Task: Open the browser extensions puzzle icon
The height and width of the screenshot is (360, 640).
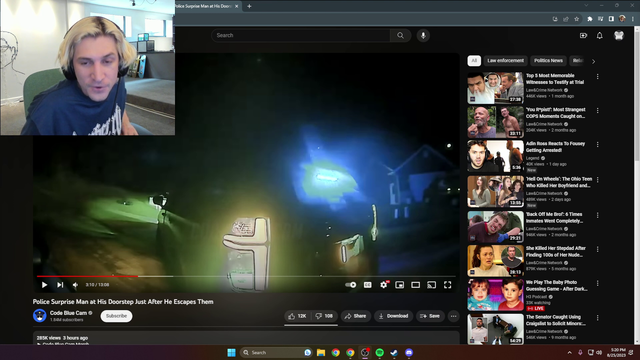Action: coord(590,19)
